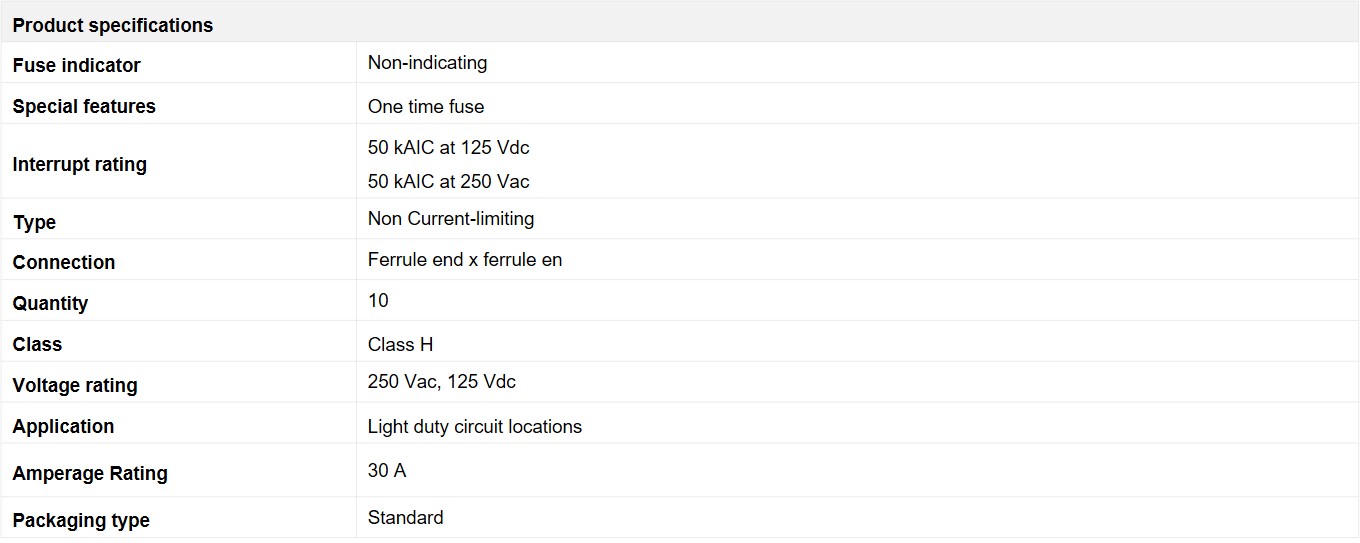Select the Non Current-limiting value

point(451,218)
